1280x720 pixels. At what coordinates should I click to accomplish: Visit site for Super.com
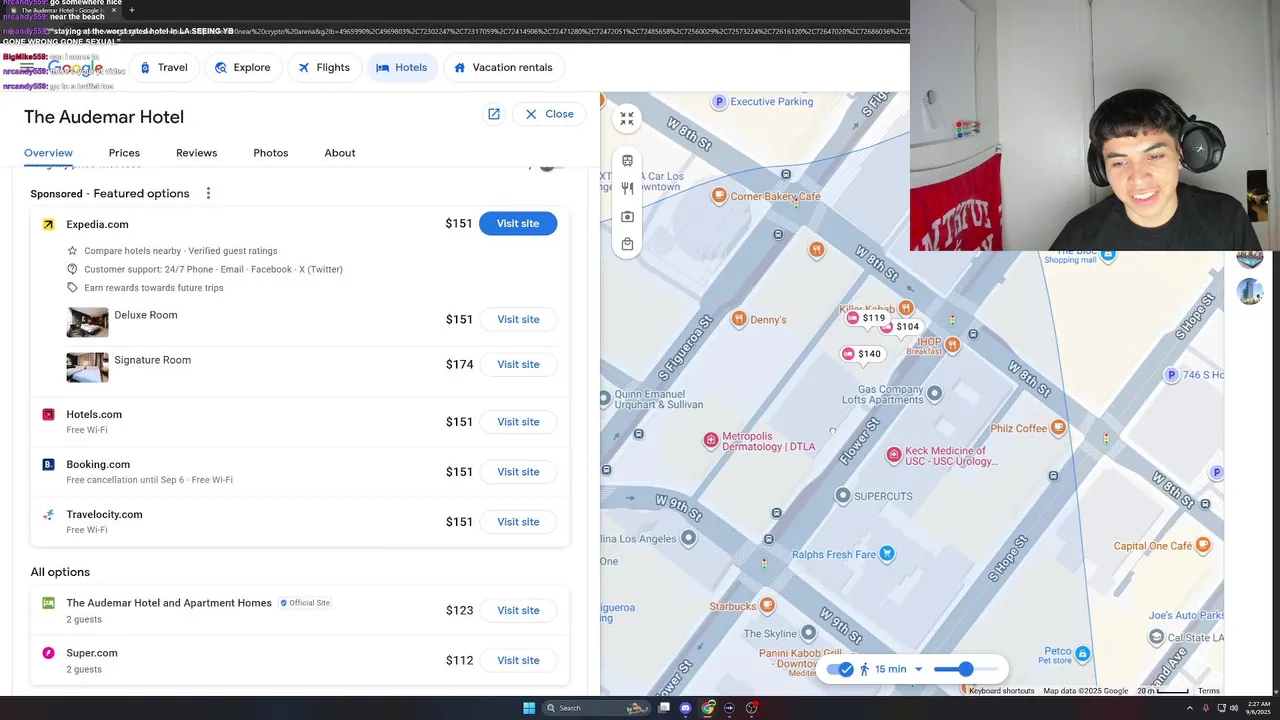click(x=518, y=660)
